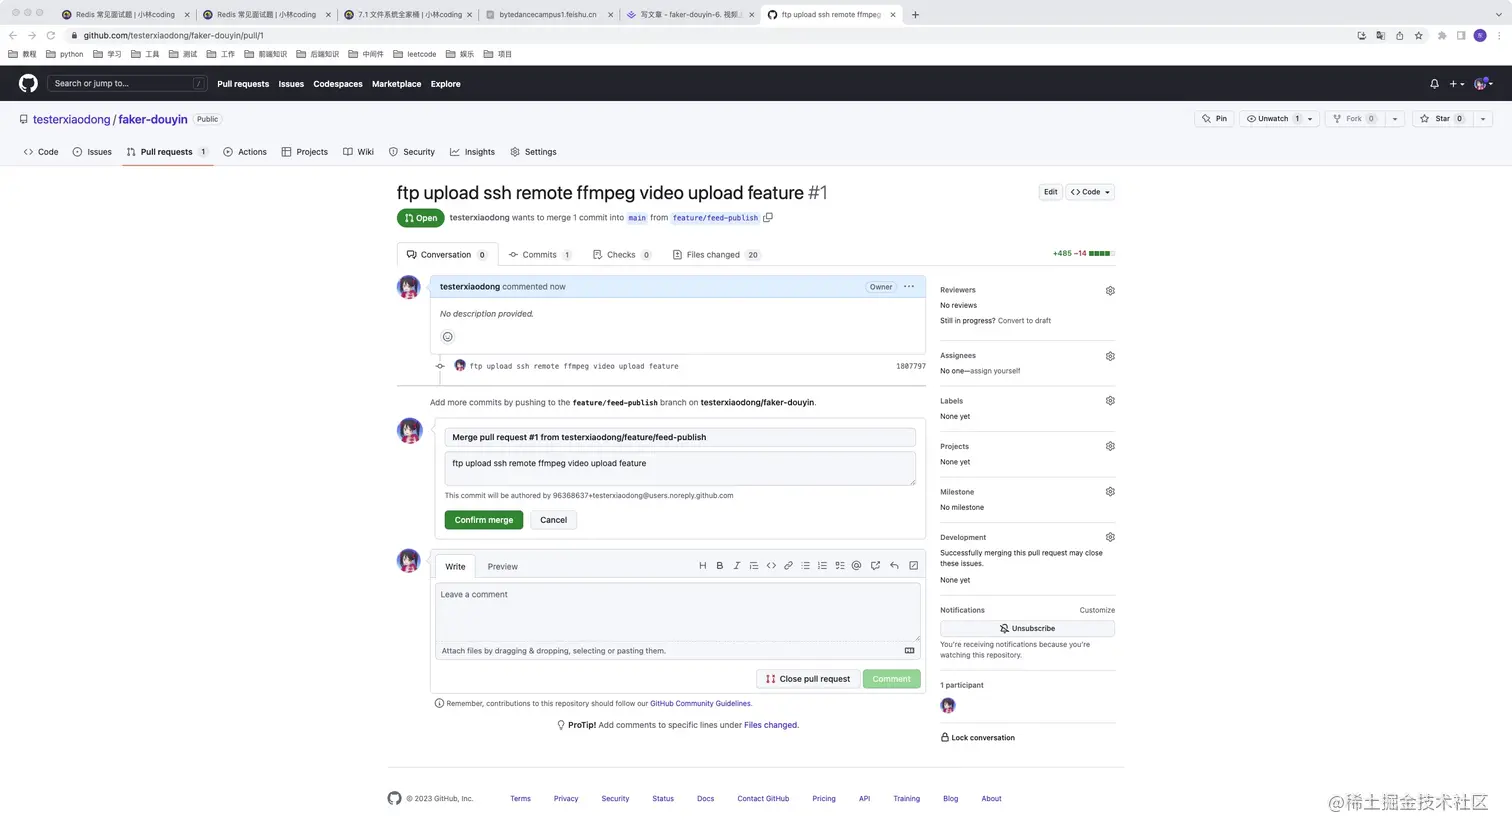The image size is (1512, 836).
Task: Open the notifications bell
Action: coord(1434,84)
